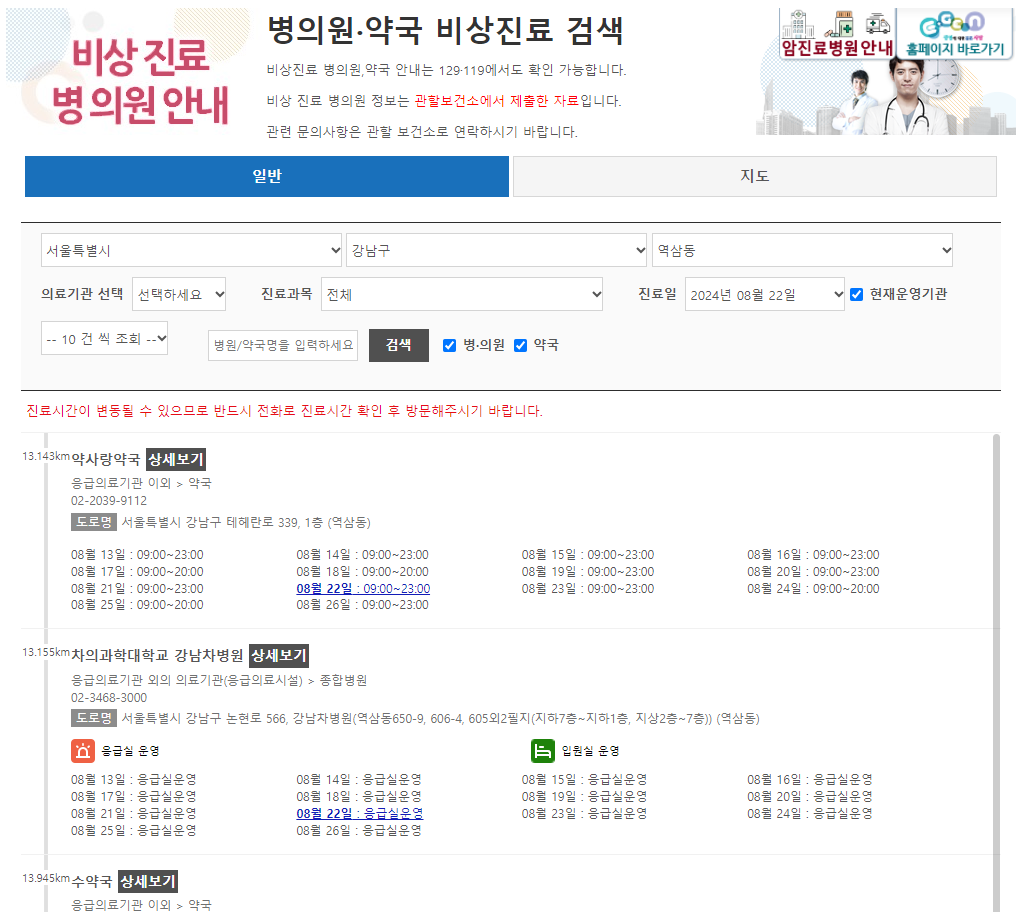This screenshot has height=912, width=1036.
Task: Uncheck the 현재운영기관 checkbox
Action: coord(857,294)
